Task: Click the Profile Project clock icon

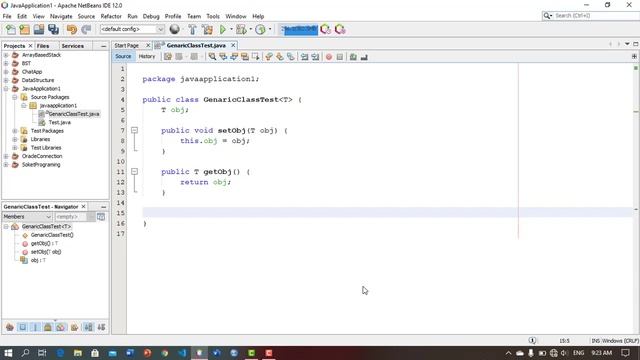Action: coord(260,29)
